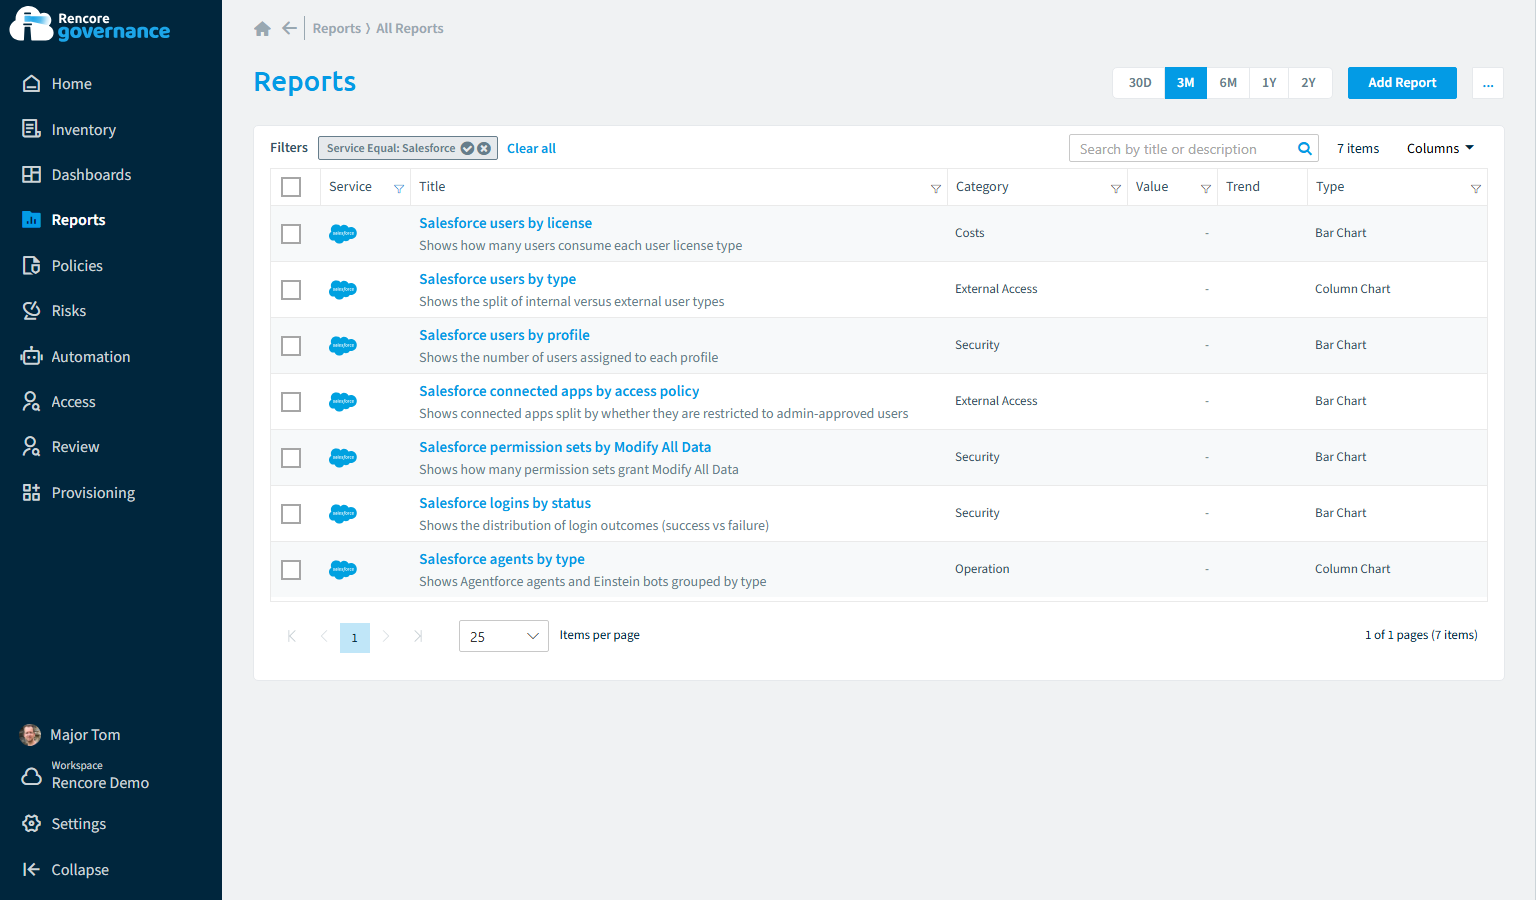Click the Clear all filters link

pos(531,148)
